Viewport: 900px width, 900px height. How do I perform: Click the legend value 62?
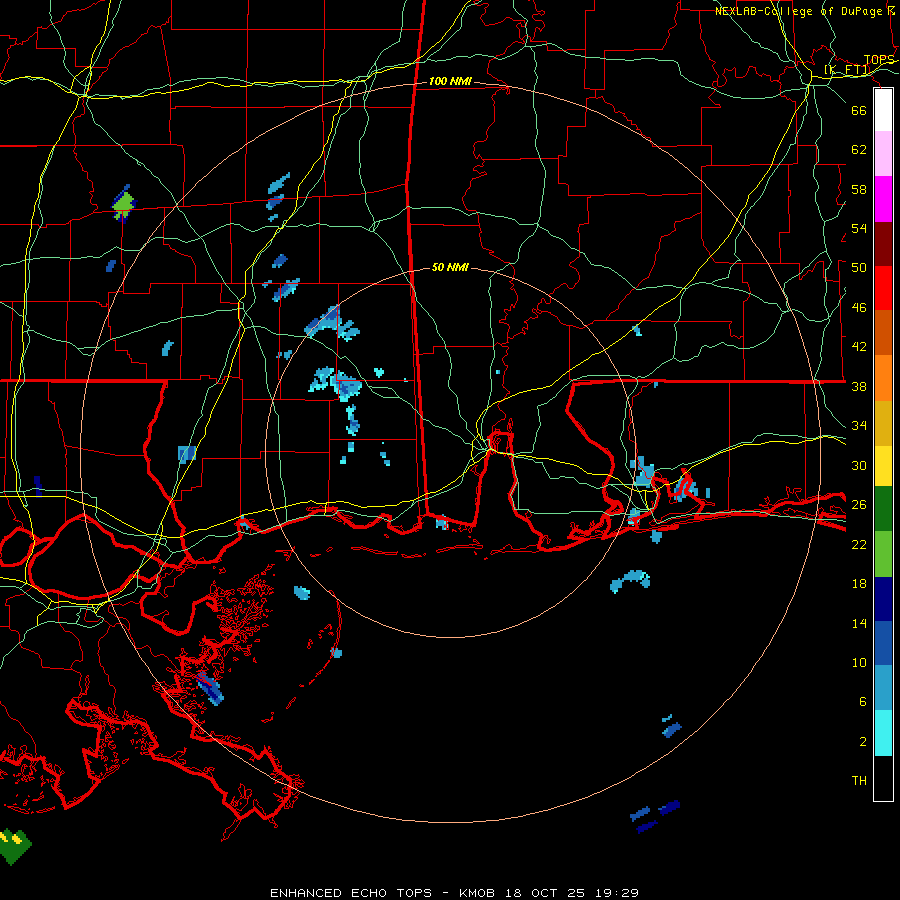pyautogui.click(x=859, y=149)
